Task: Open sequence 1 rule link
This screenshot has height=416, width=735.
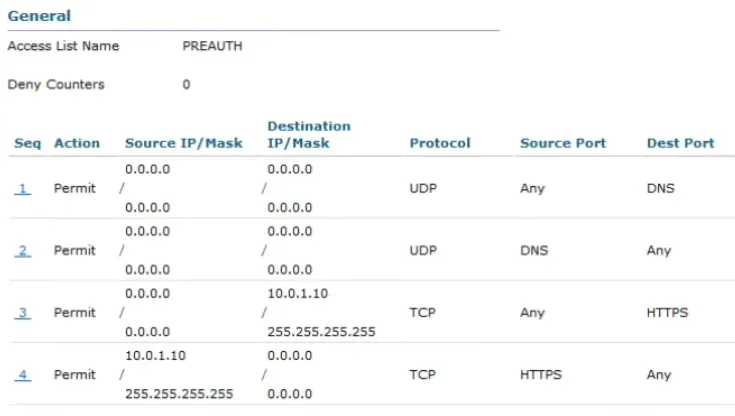Action: pos(23,189)
